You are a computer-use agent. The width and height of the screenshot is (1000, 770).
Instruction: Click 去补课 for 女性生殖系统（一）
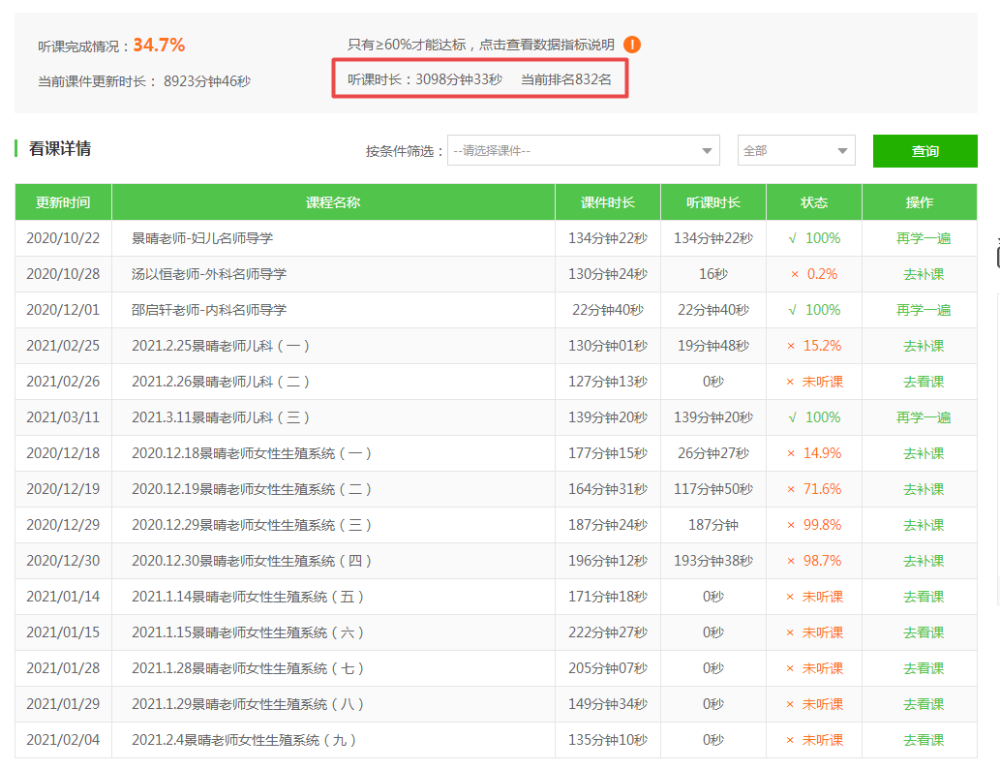coord(923,454)
